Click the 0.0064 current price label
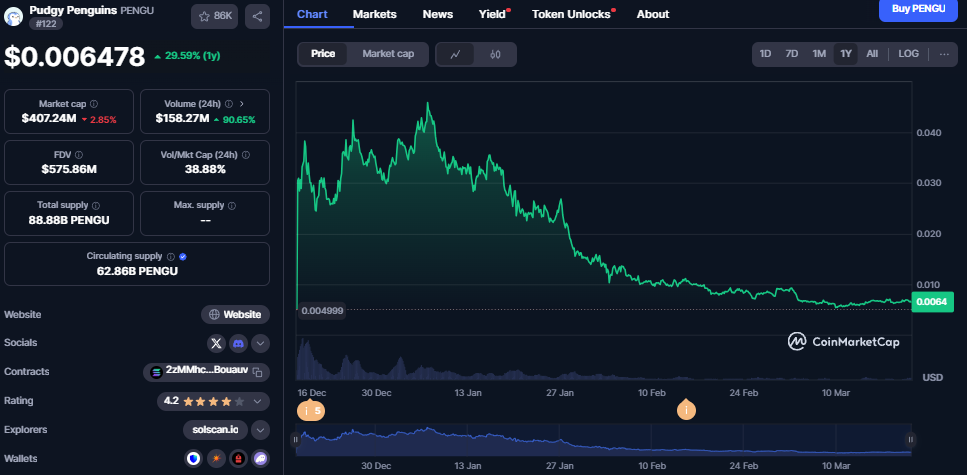 pos(932,302)
